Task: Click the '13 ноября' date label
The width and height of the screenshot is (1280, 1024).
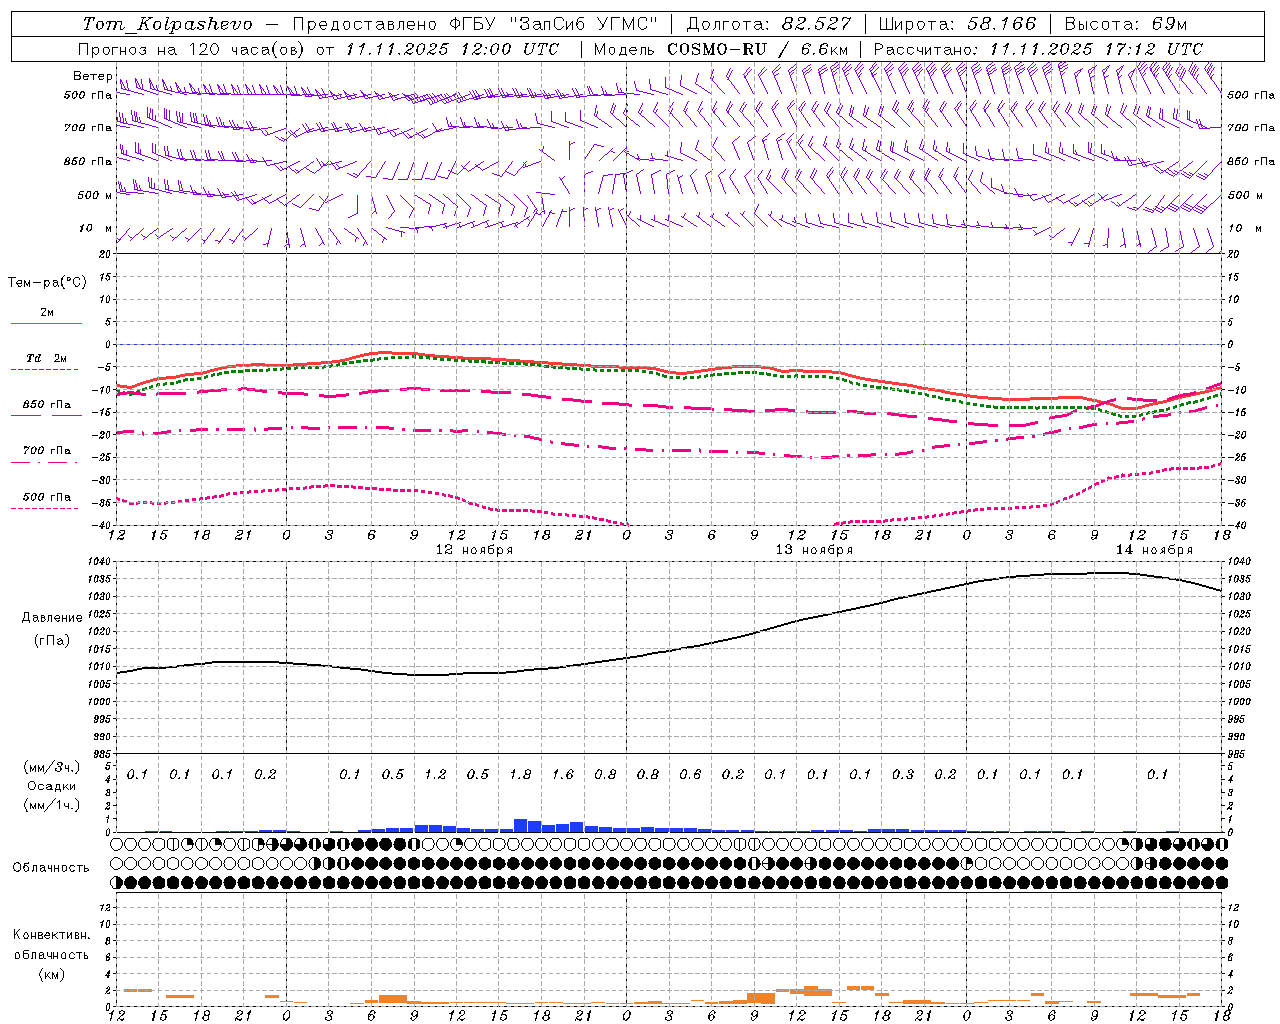Action: coord(814,550)
